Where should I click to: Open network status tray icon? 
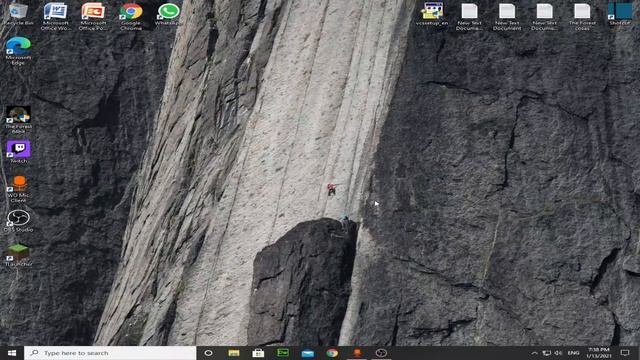(x=547, y=353)
